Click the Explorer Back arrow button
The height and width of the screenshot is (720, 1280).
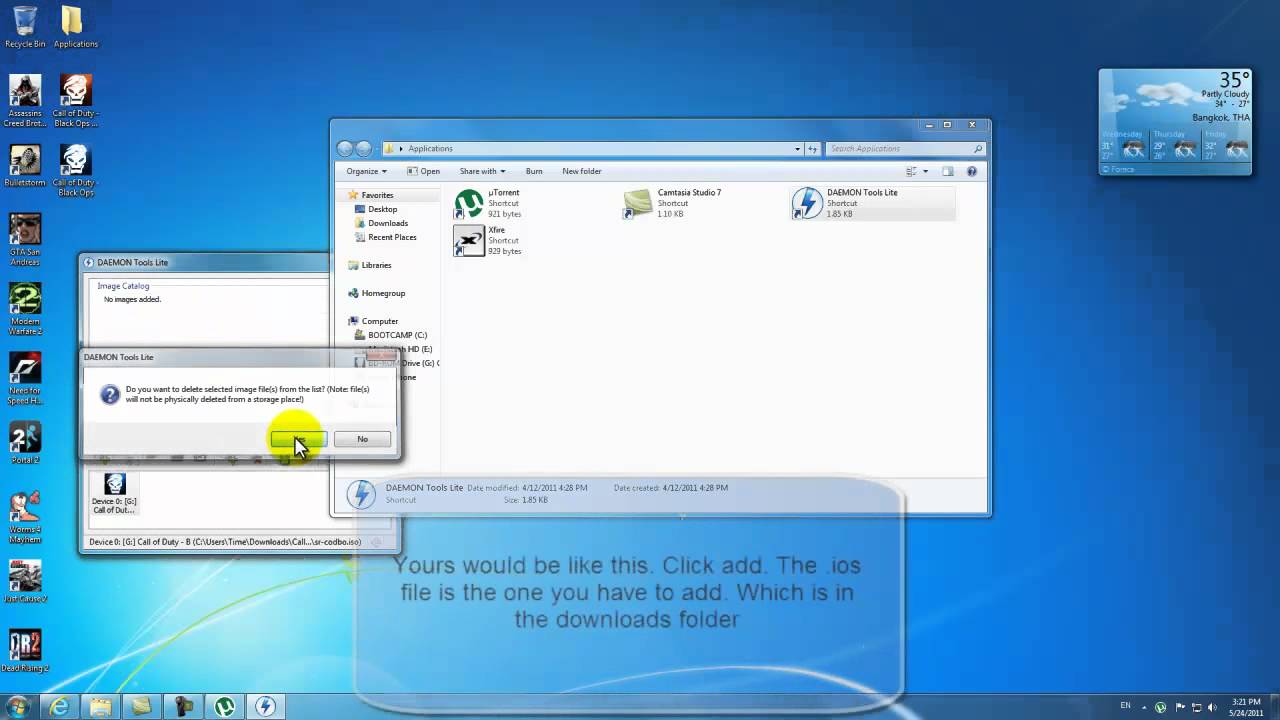point(345,148)
